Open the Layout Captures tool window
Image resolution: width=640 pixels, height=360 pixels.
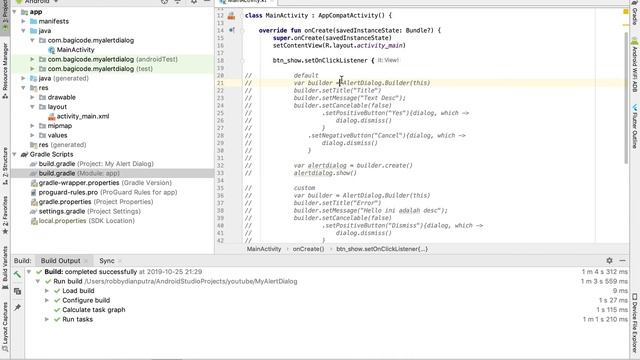click(x=5, y=327)
